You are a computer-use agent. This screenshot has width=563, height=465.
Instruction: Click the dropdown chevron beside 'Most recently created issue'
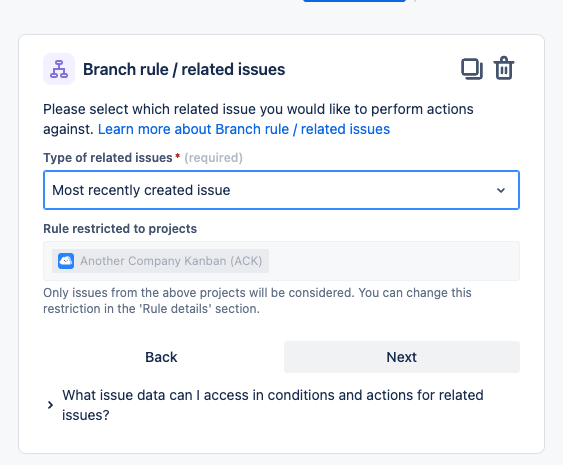(501, 190)
